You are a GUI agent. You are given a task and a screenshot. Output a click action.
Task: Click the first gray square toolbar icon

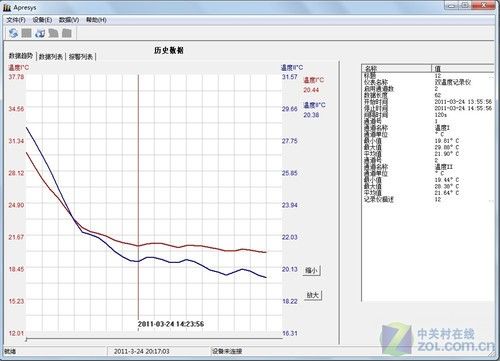[x=26, y=33]
